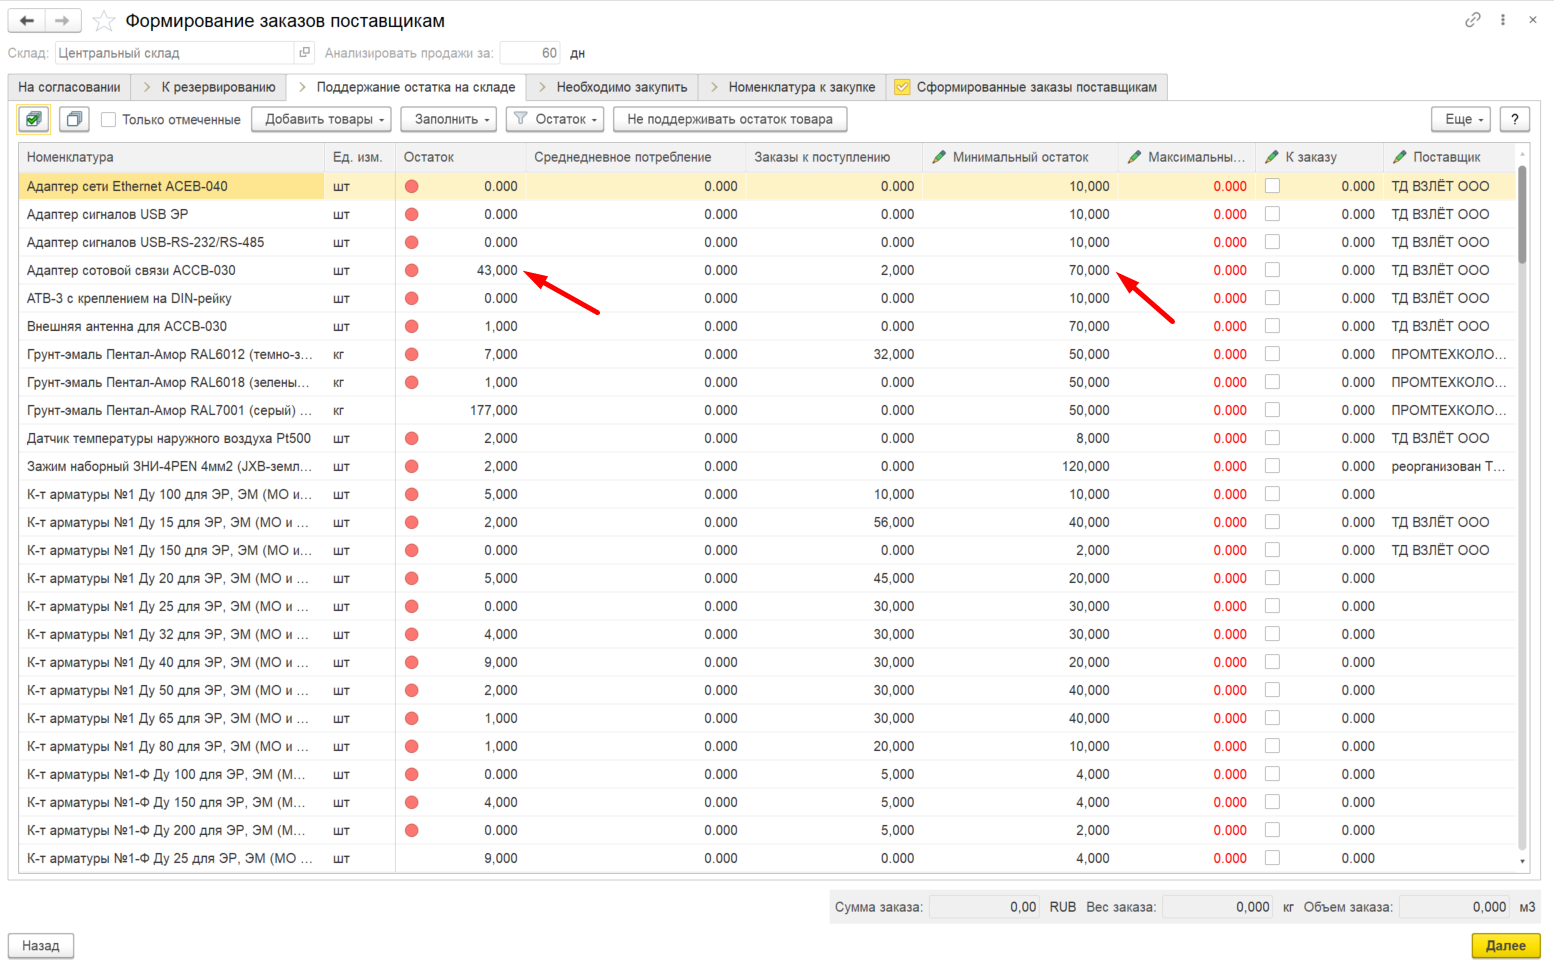Sort by the Номенклатура column header

[171, 157]
